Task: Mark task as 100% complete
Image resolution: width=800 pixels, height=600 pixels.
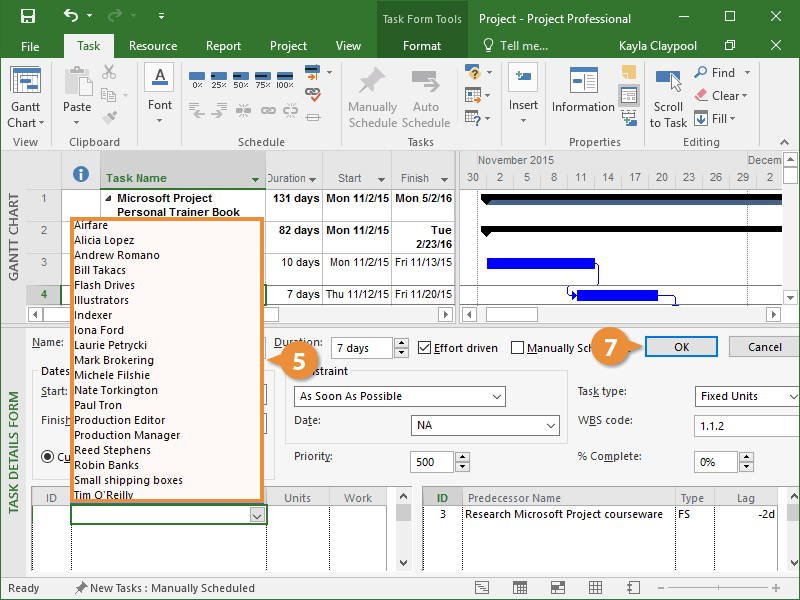Action: click(285, 79)
